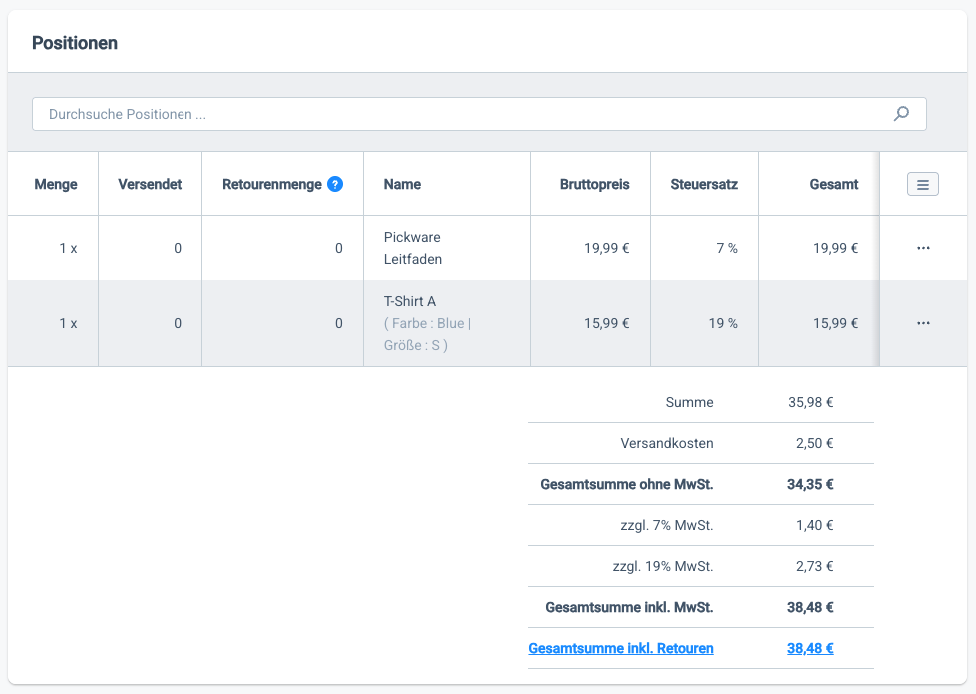Click the search magnifier icon

[x=901, y=114]
